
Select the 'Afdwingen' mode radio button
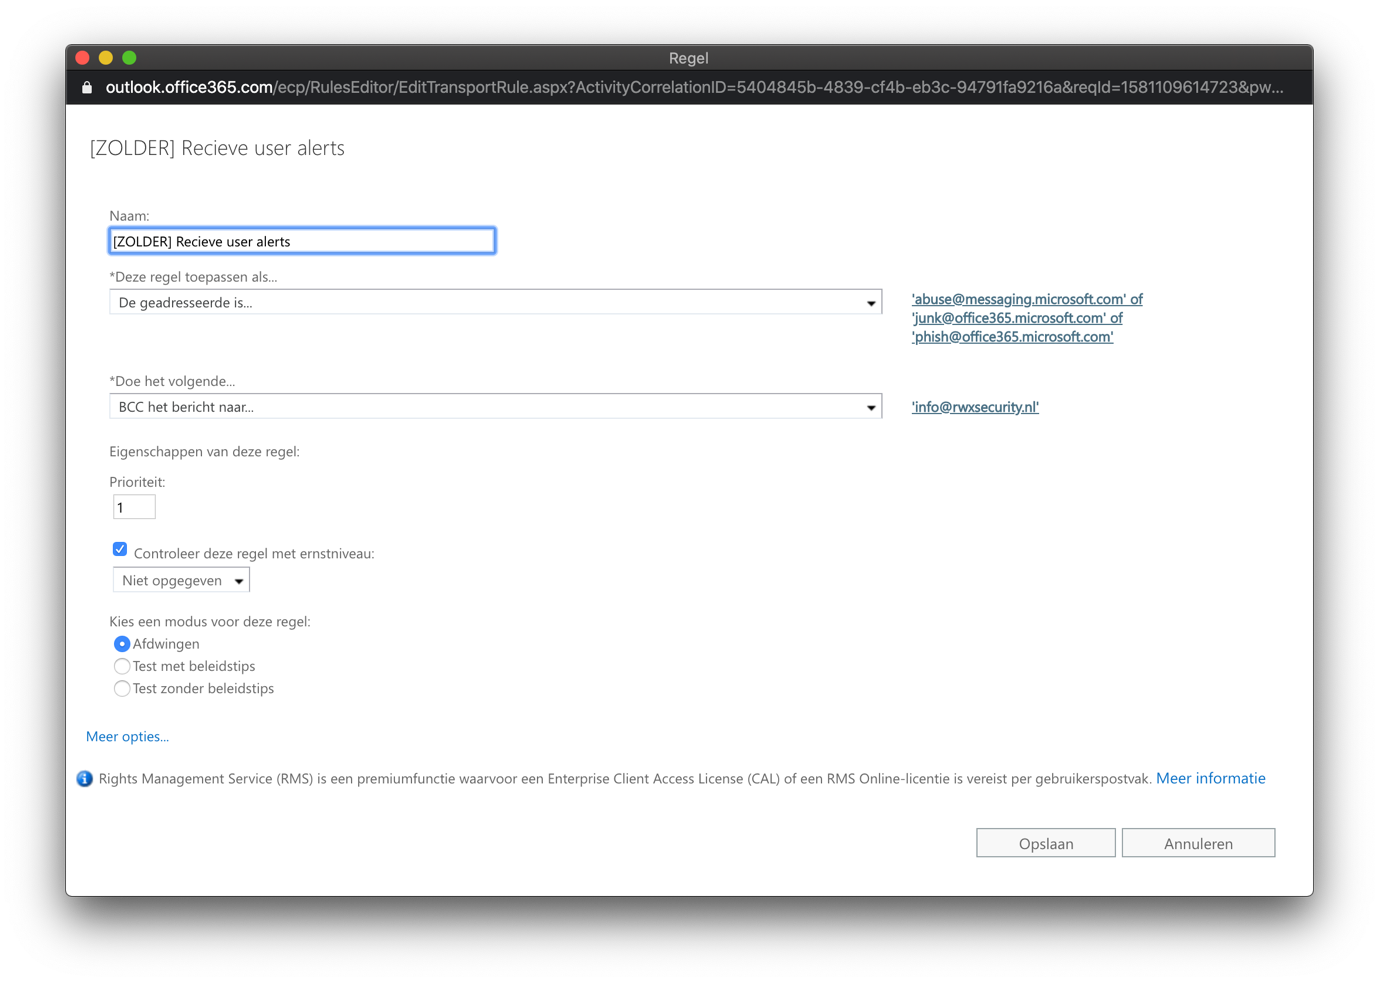[x=122, y=644]
